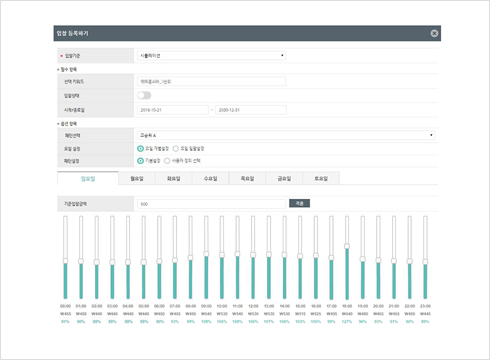Select the first radio option for day setting

140,148
